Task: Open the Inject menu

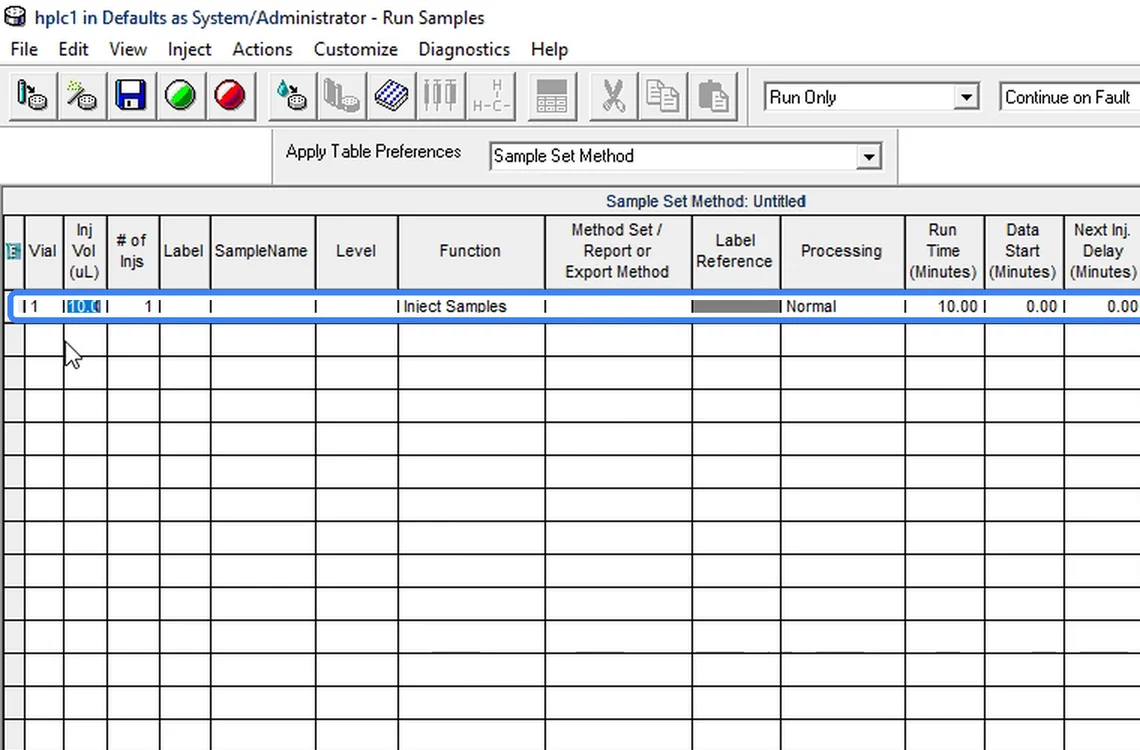Action: [x=189, y=49]
